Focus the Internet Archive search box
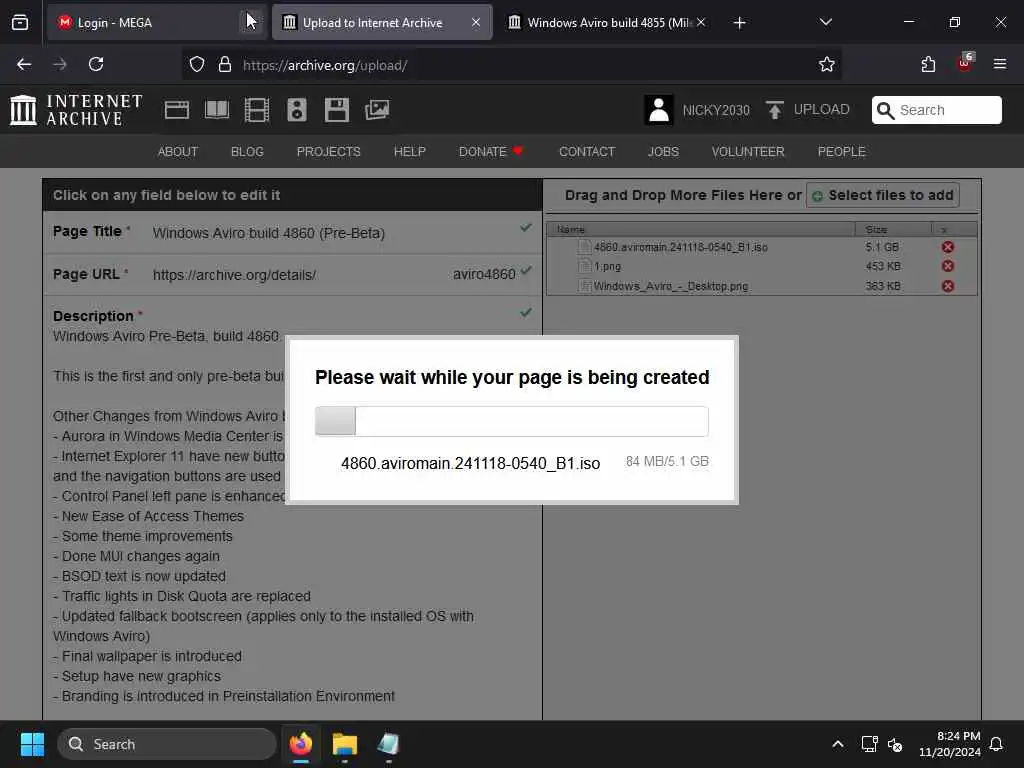Viewport: 1024px width, 768px height. (x=936, y=110)
